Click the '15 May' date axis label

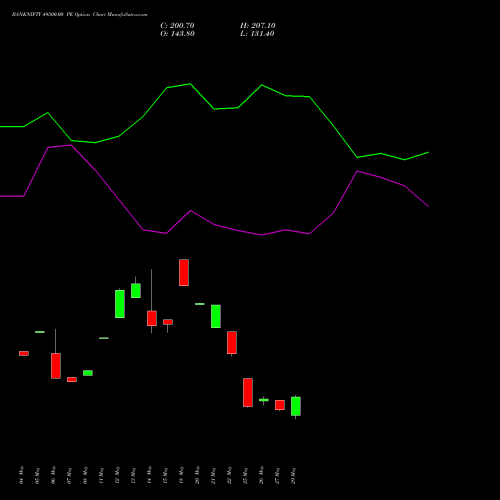tap(165, 475)
